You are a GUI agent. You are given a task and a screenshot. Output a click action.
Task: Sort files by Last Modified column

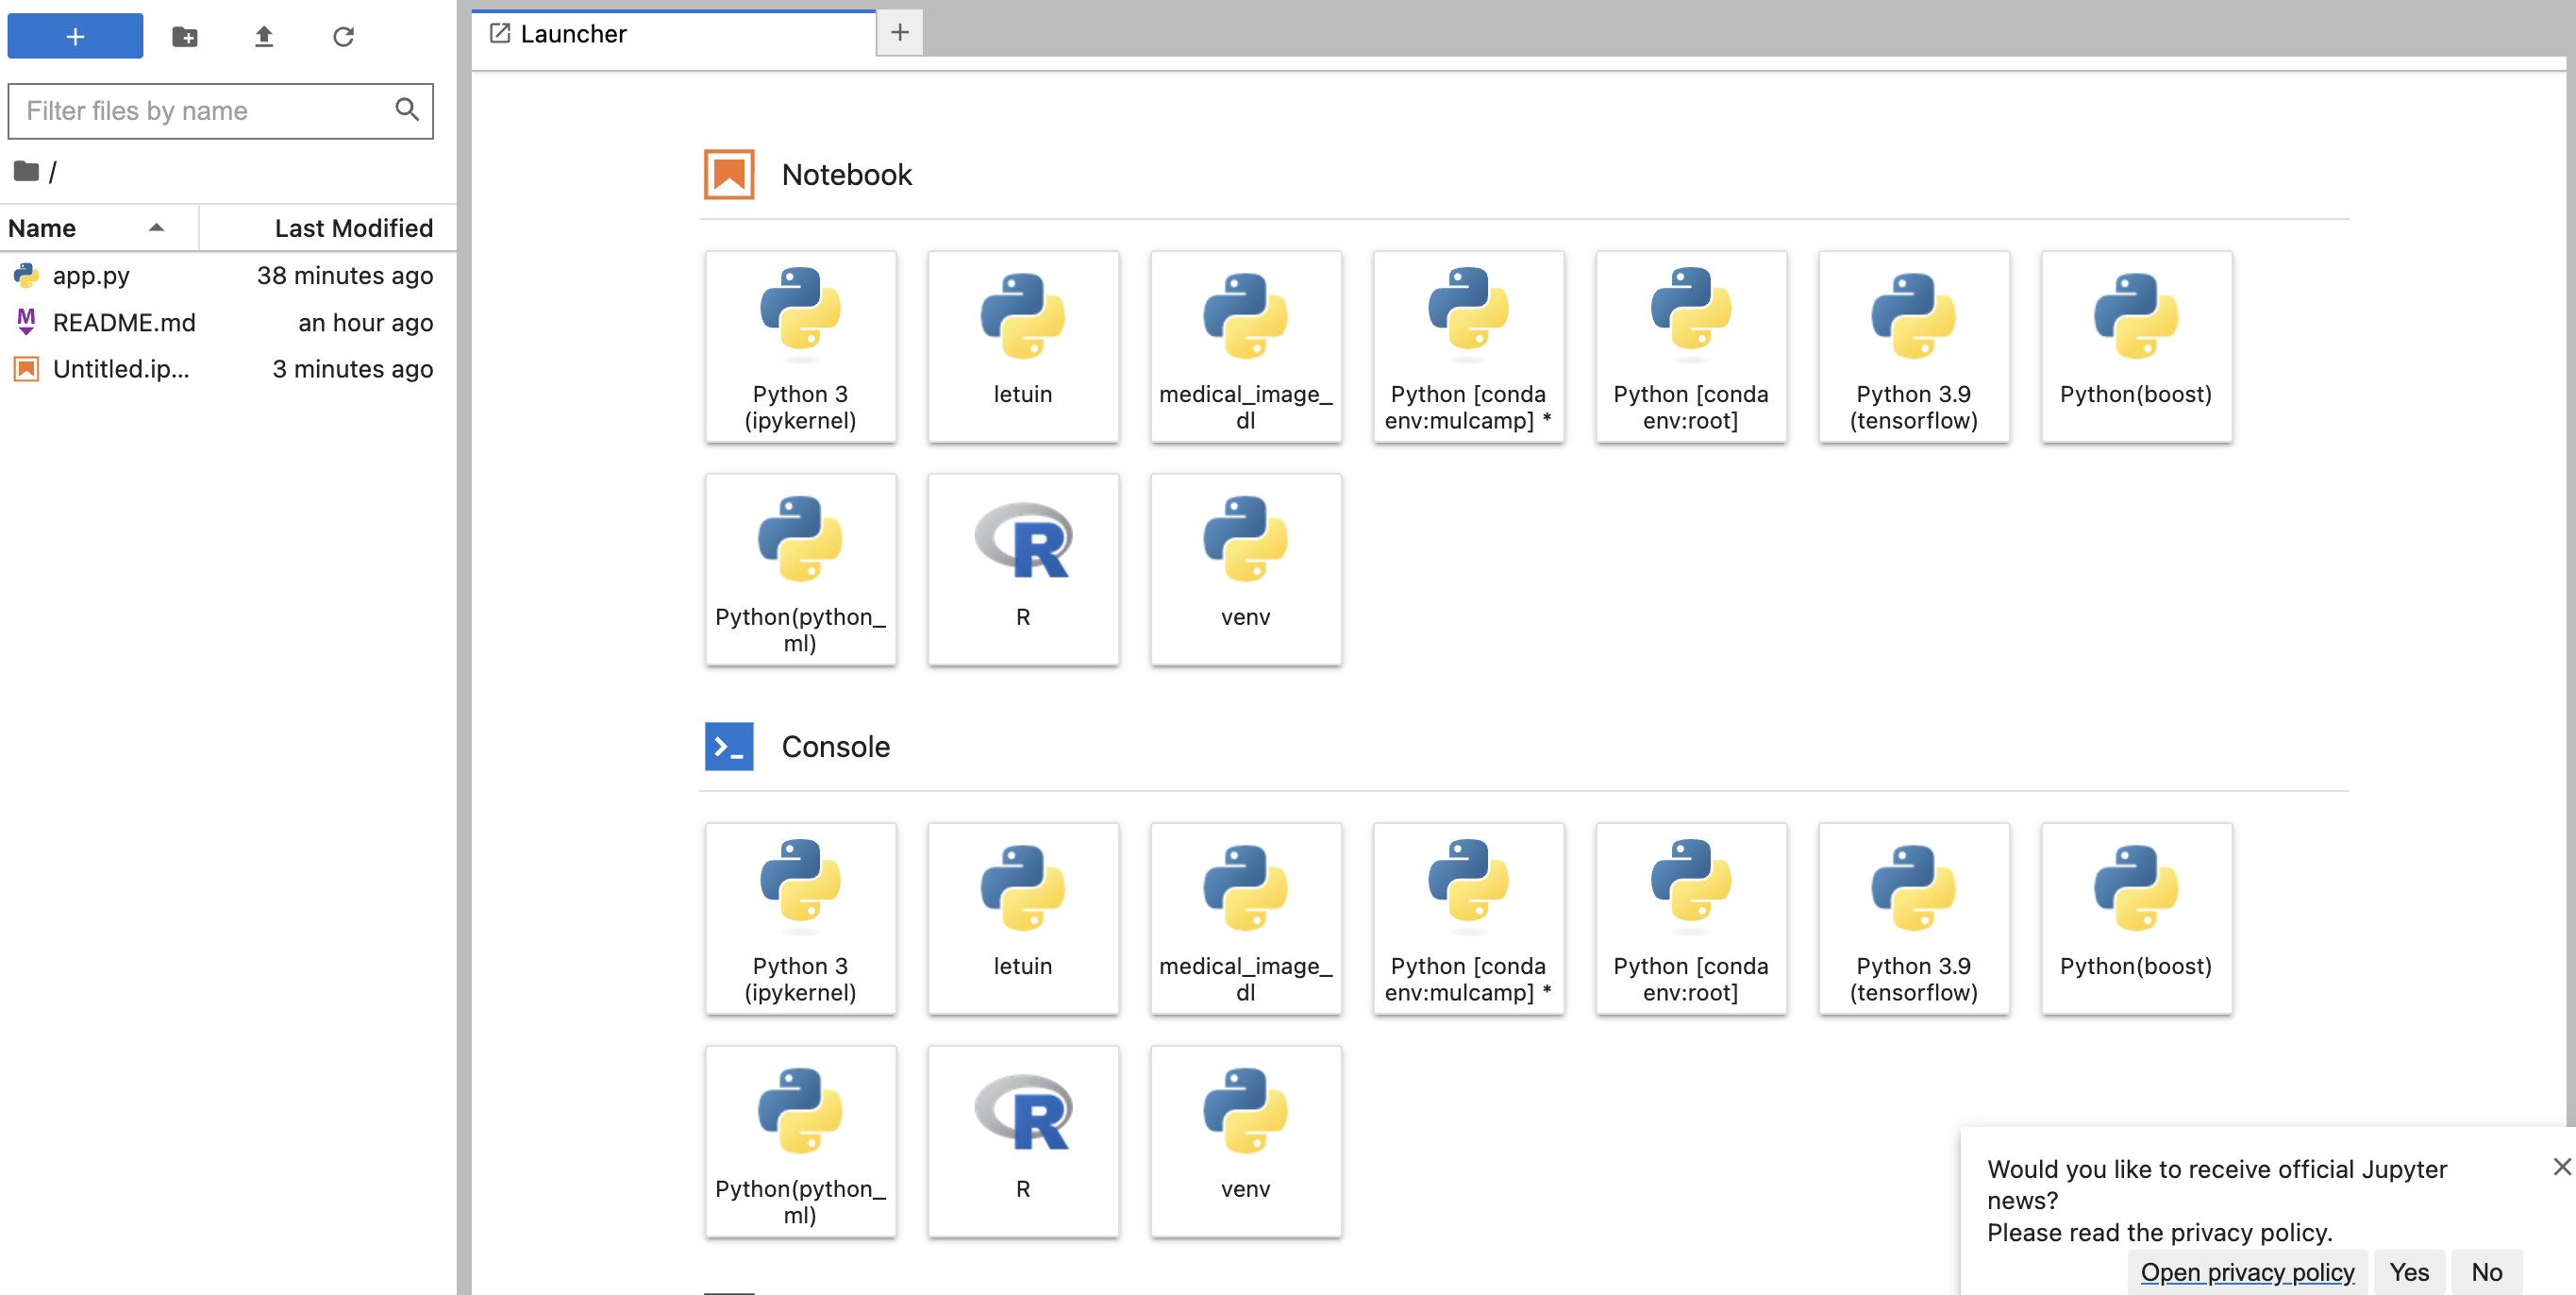328,228
